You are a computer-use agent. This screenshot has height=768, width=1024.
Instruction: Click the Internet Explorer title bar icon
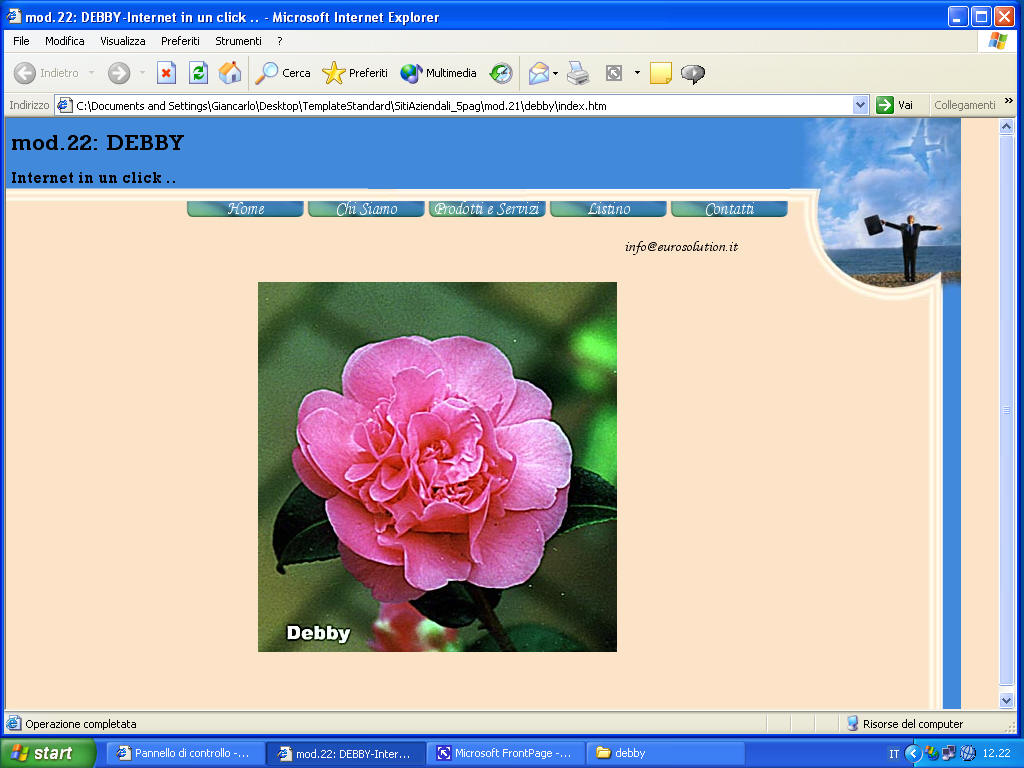click(x=14, y=16)
